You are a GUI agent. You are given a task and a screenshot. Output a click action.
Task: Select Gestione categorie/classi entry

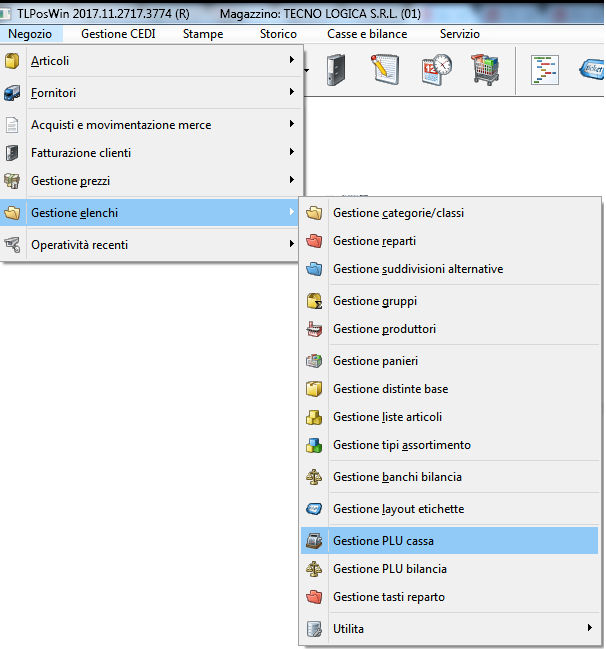398,213
